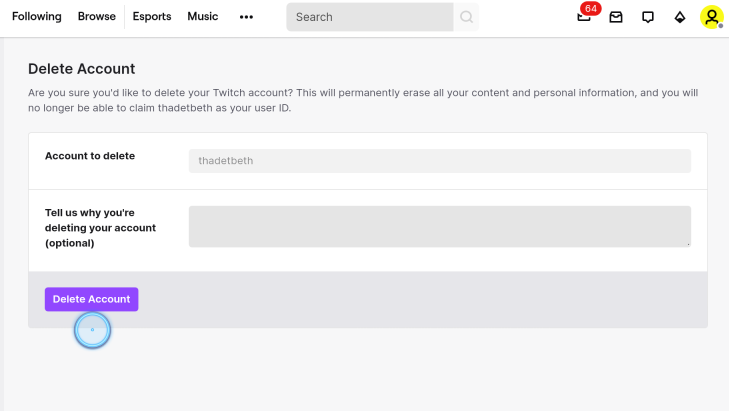Navigate to Esports

152,16
